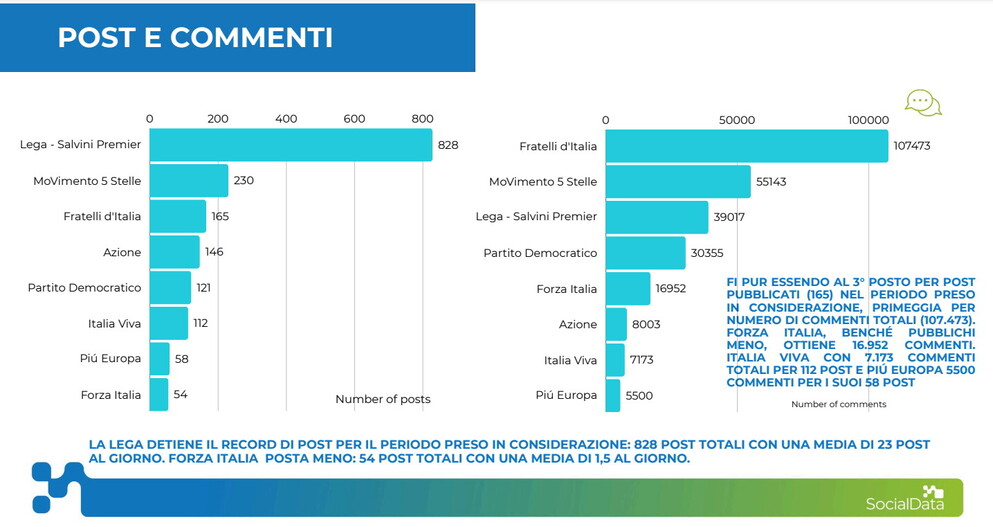Click the blue abstract logo at bottom left
The height and width of the screenshot is (527, 993).
coord(56,487)
